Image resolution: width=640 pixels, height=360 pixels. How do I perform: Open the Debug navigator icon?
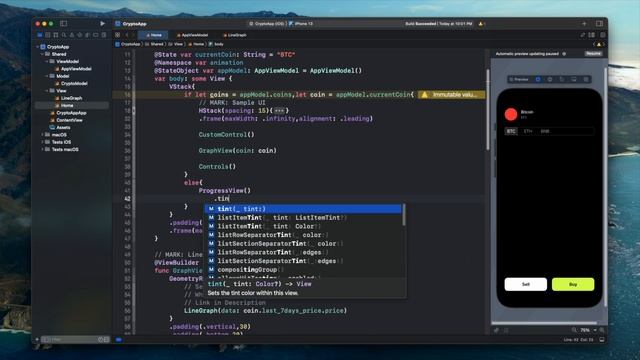(x=88, y=35)
